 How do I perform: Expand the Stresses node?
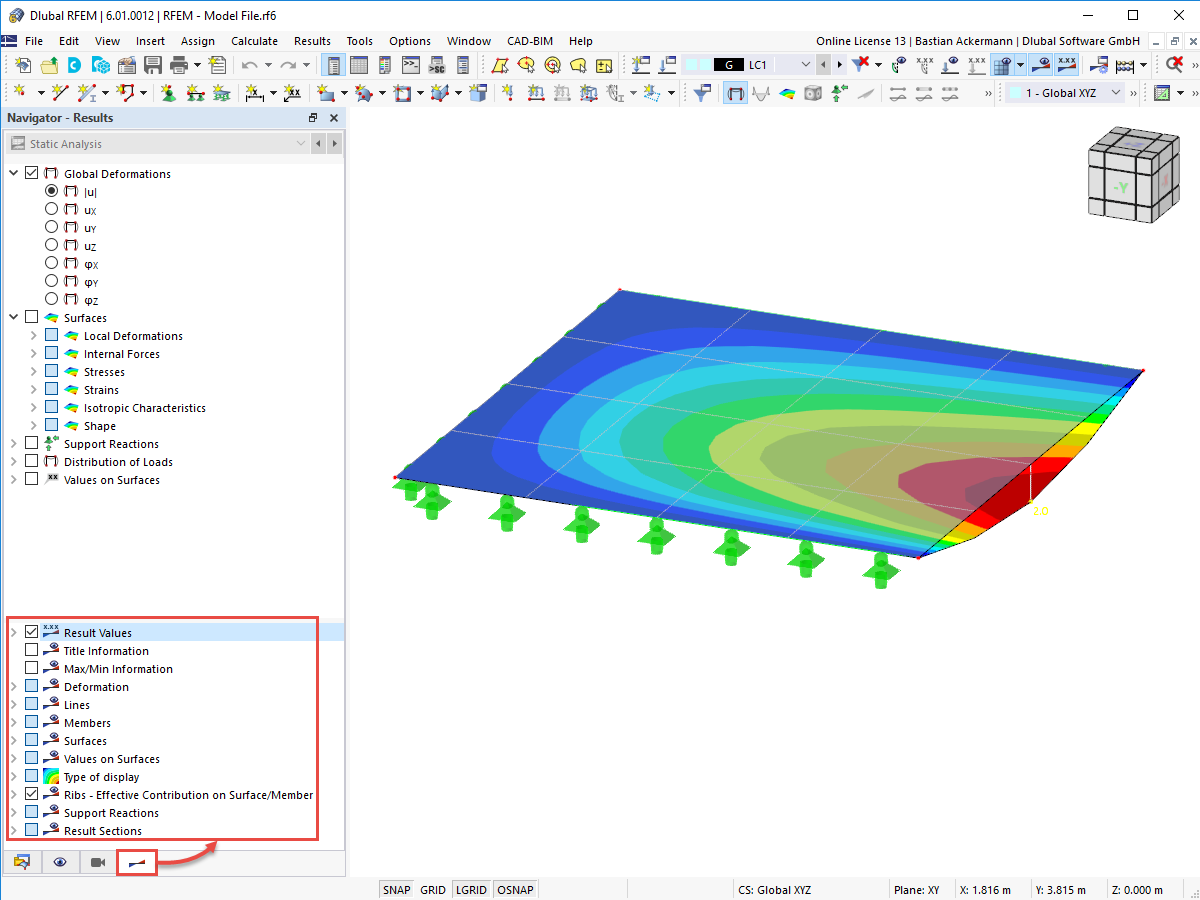point(34,371)
